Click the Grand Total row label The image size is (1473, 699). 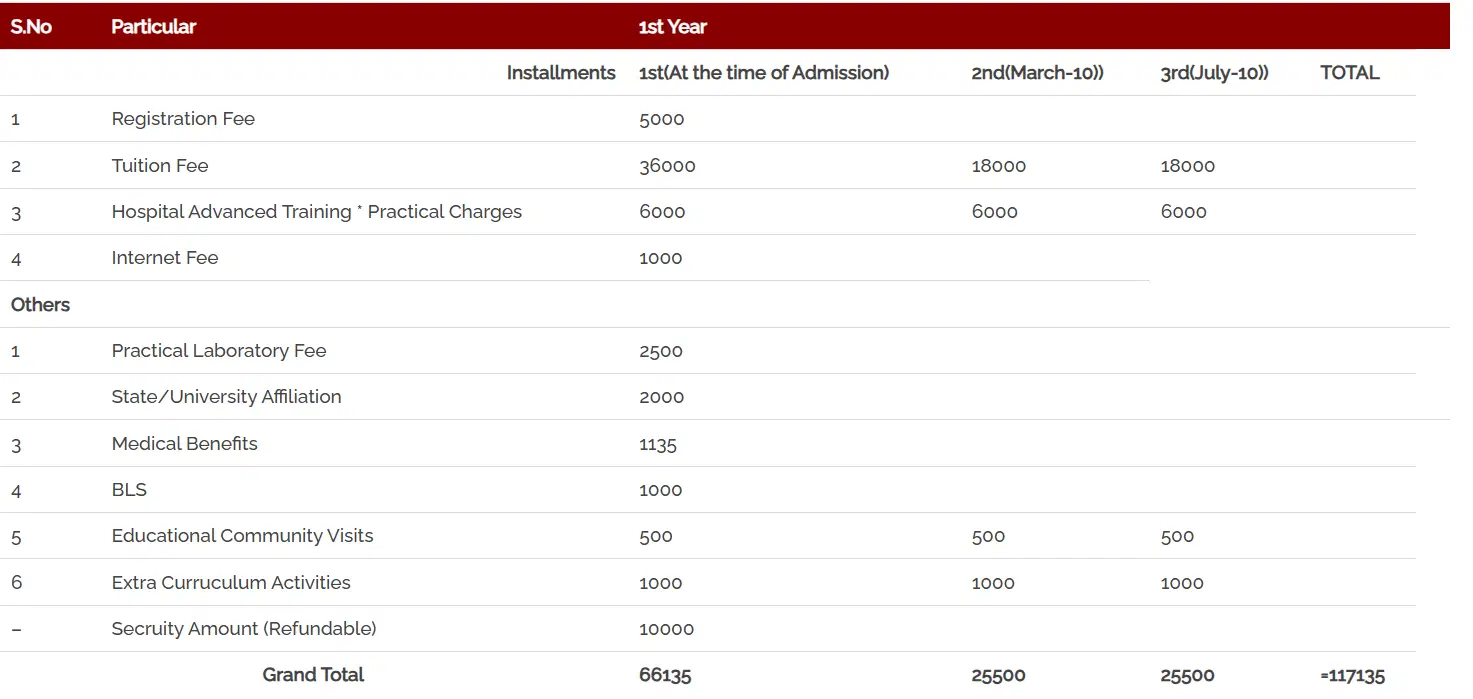click(x=313, y=675)
